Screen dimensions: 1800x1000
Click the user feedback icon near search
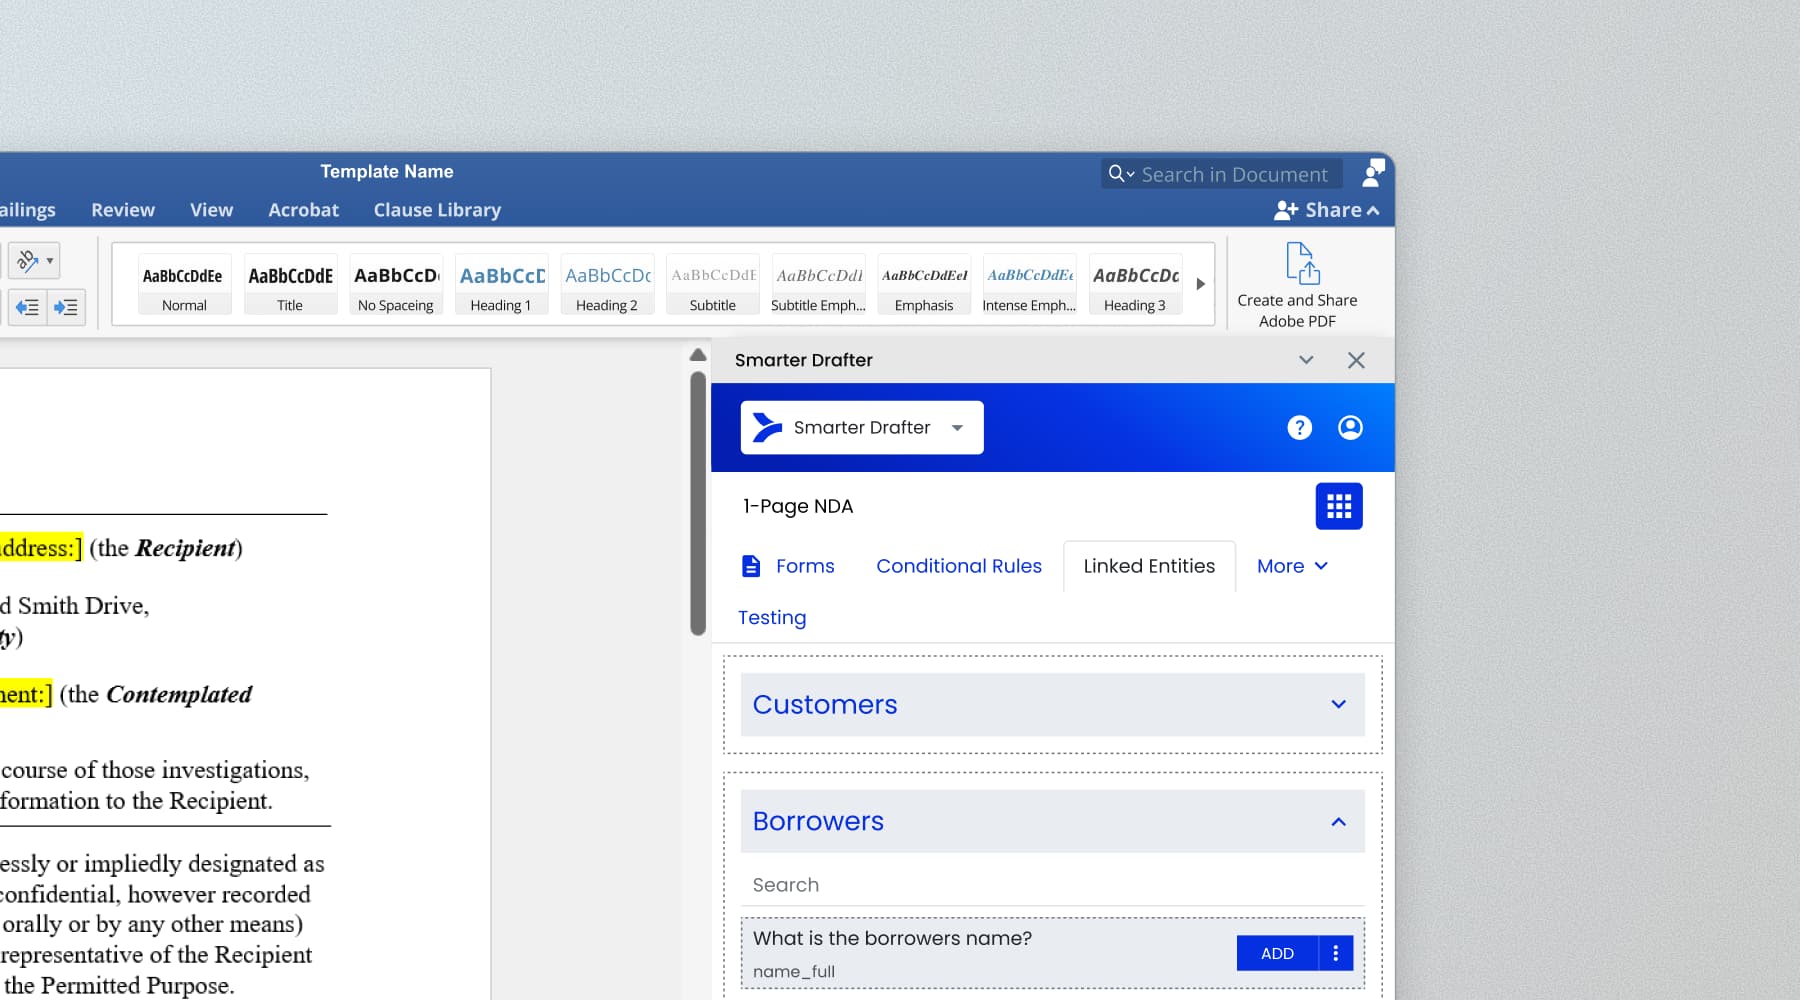[x=1373, y=173]
